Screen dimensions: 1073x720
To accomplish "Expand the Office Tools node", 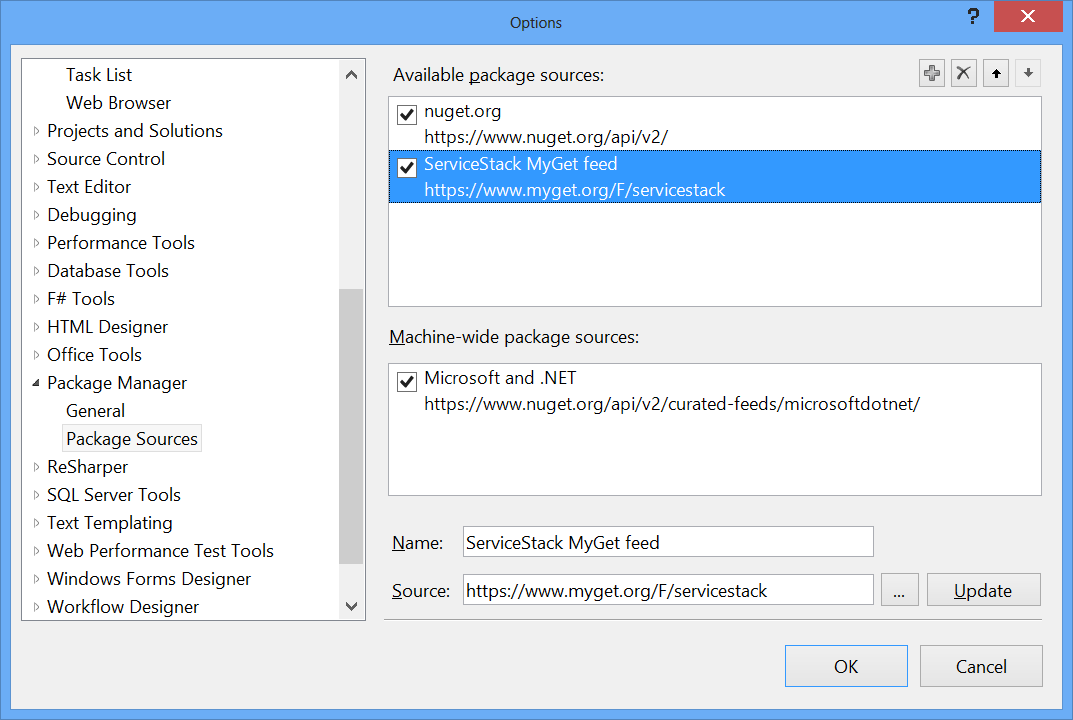I will [x=36, y=355].
